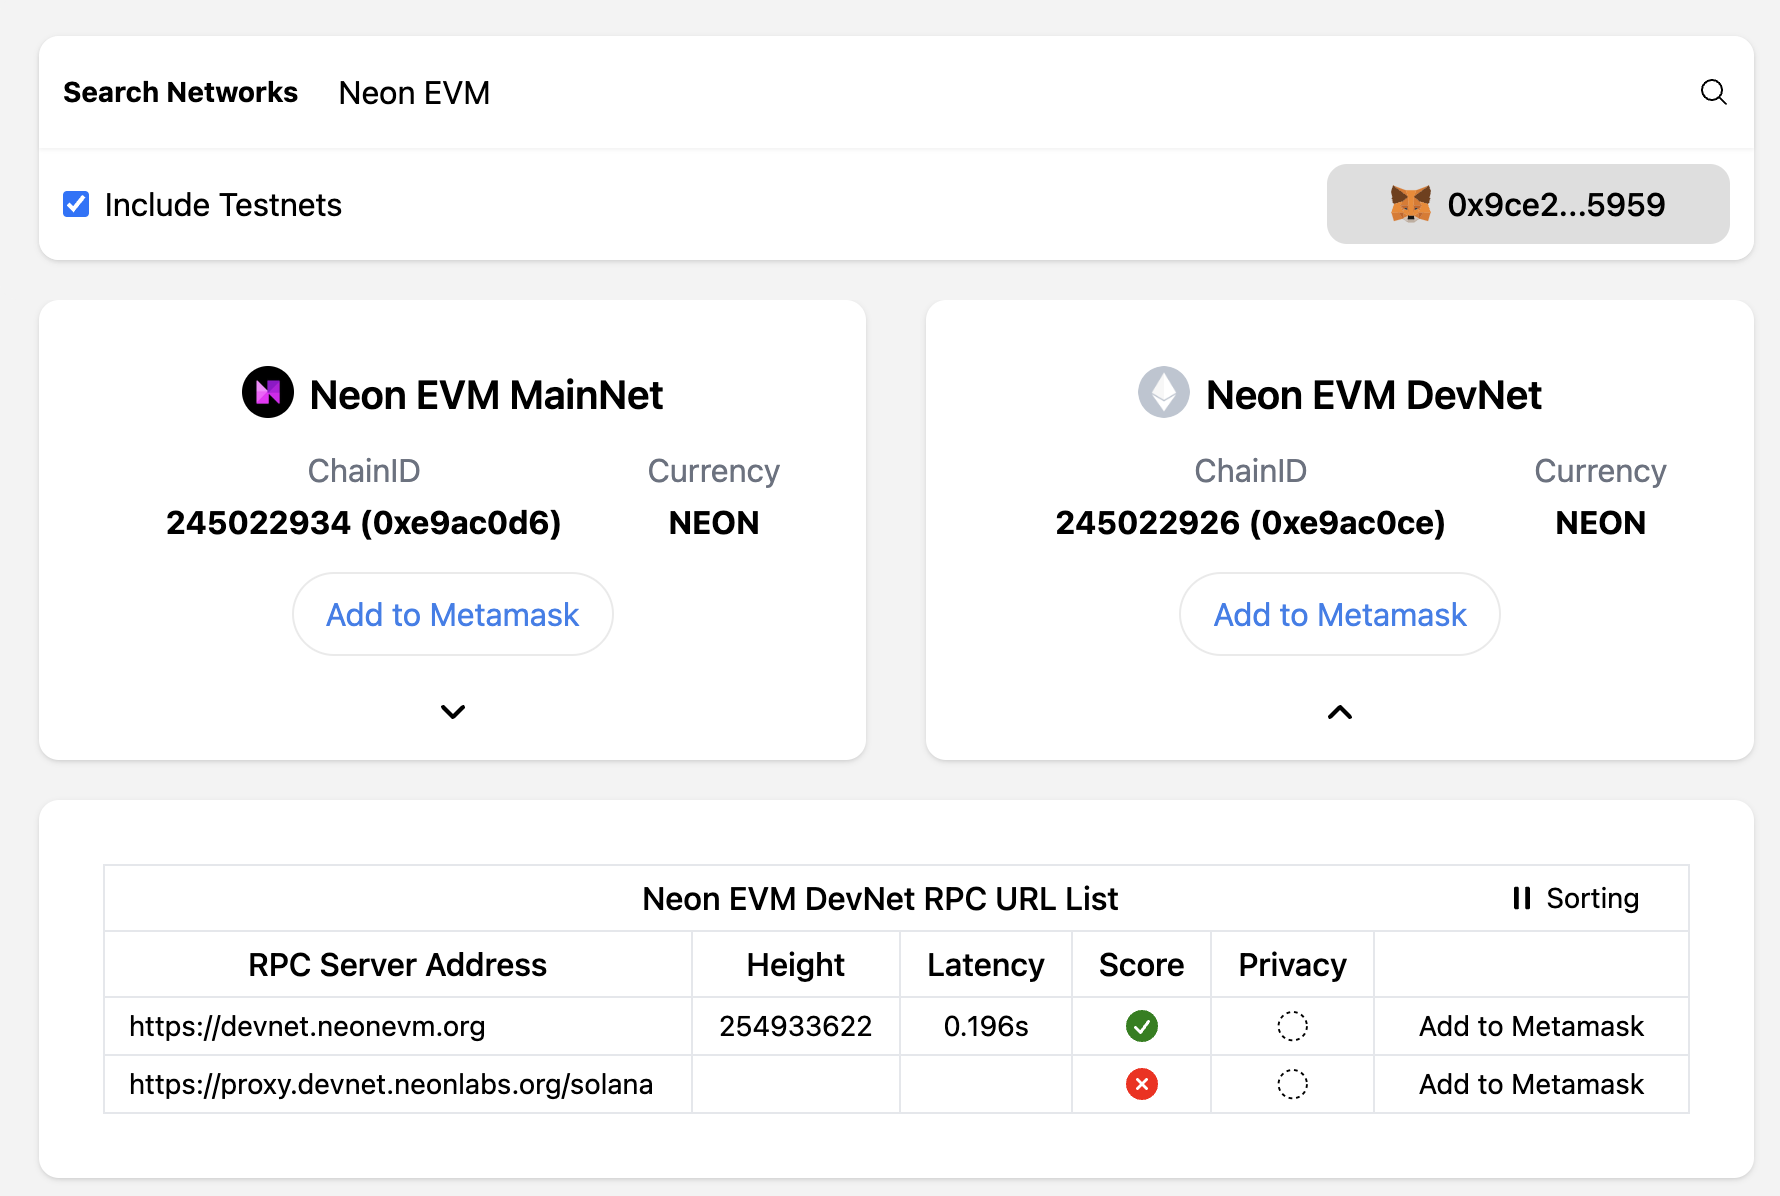Collapse the Neon EVM DevNet RPC list
This screenshot has height=1196, width=1780.
[1340, 712]
